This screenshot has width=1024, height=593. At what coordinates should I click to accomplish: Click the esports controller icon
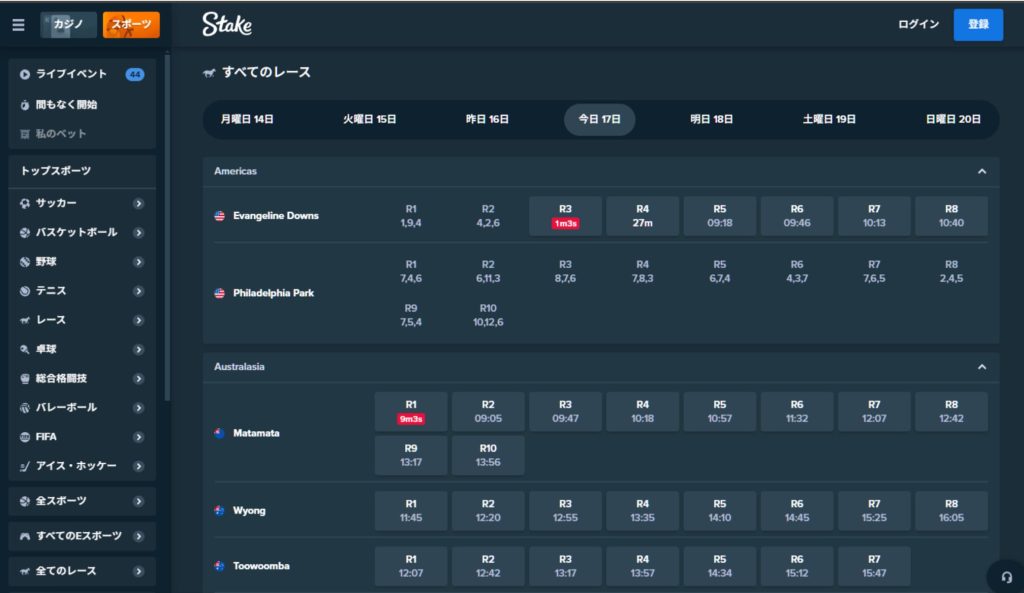coord(25,536)
